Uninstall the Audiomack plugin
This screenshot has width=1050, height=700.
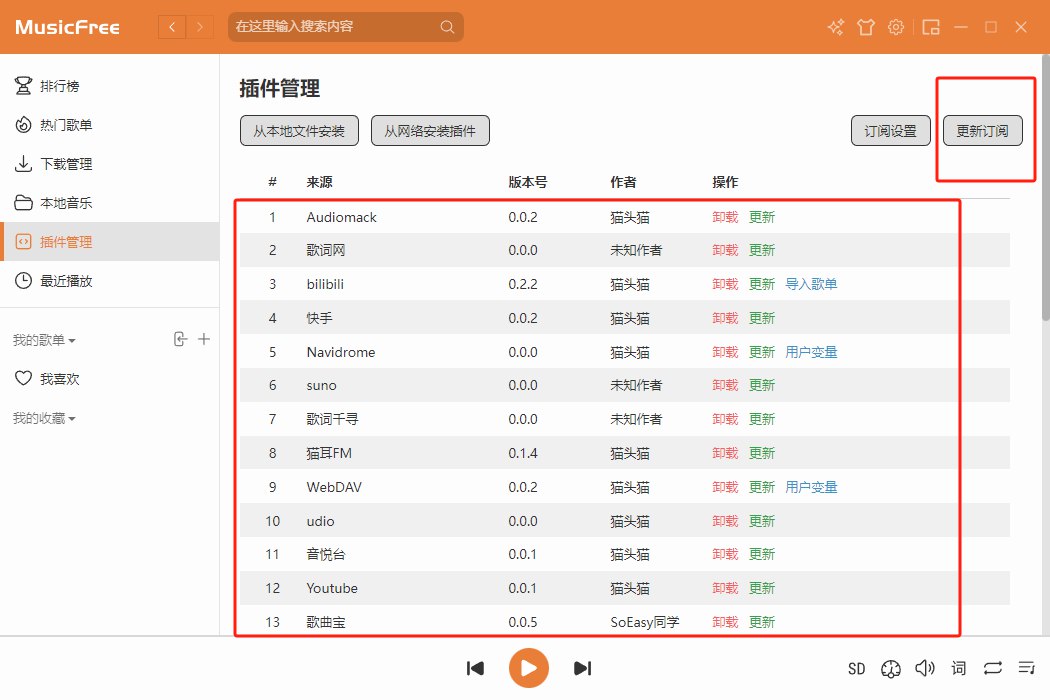tap(725, 217)
